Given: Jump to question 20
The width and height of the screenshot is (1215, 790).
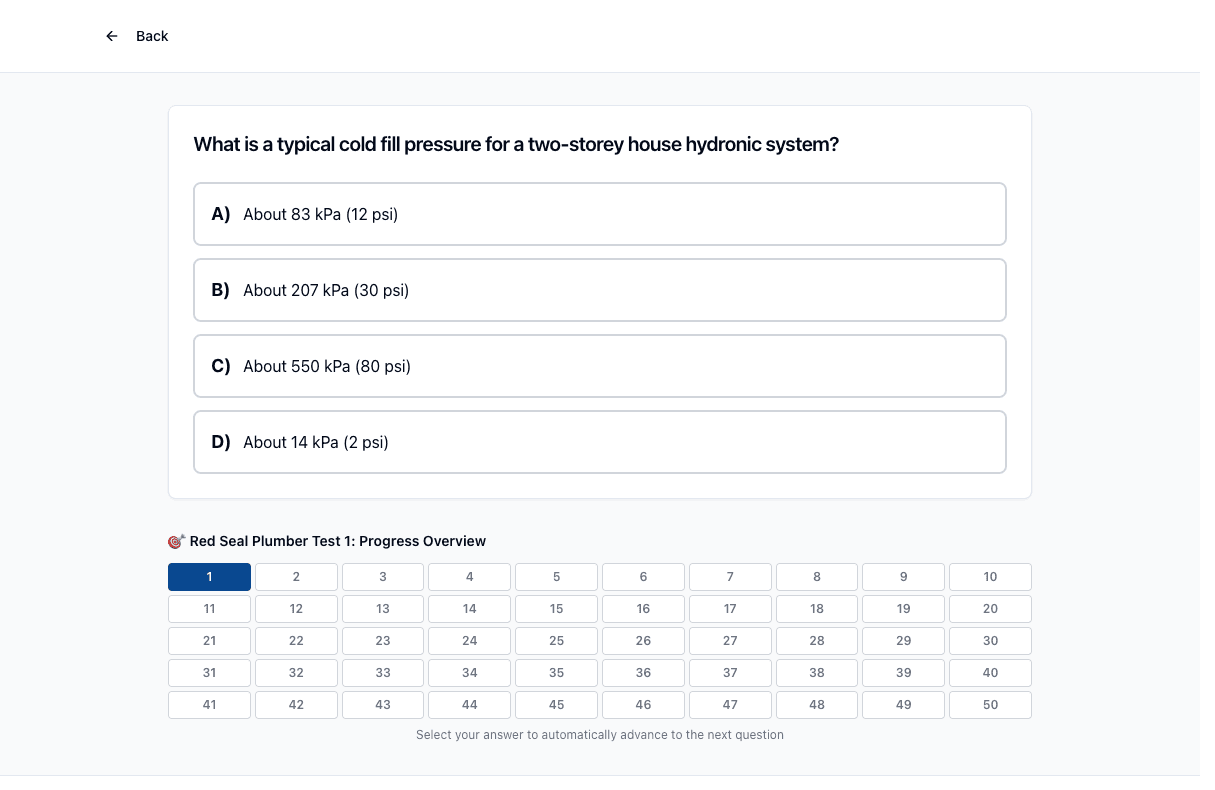Looking at the screenshot, I should coord(990,609).
